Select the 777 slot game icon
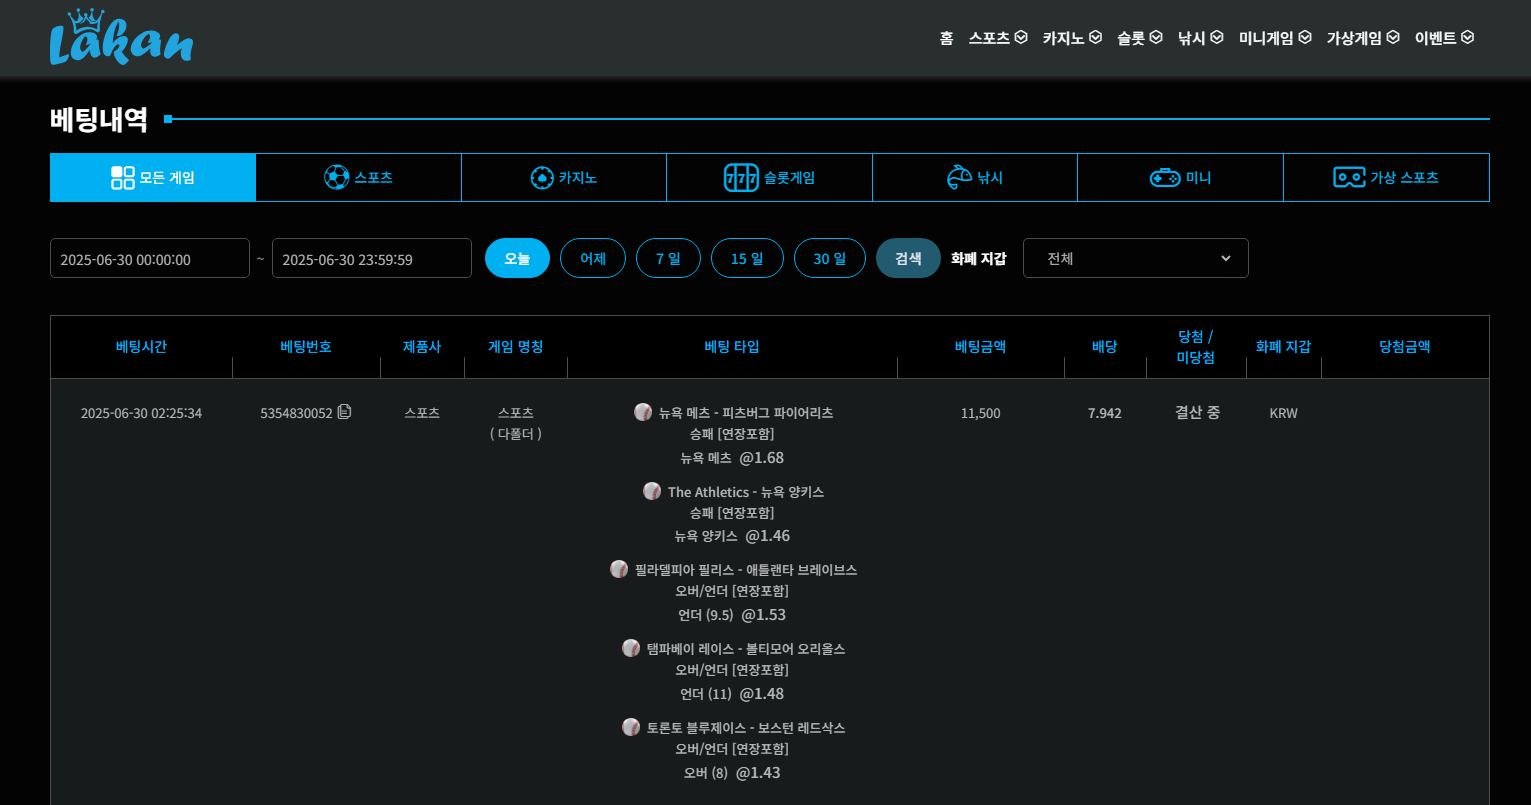1531x805 pixels. tap(741, 177)
